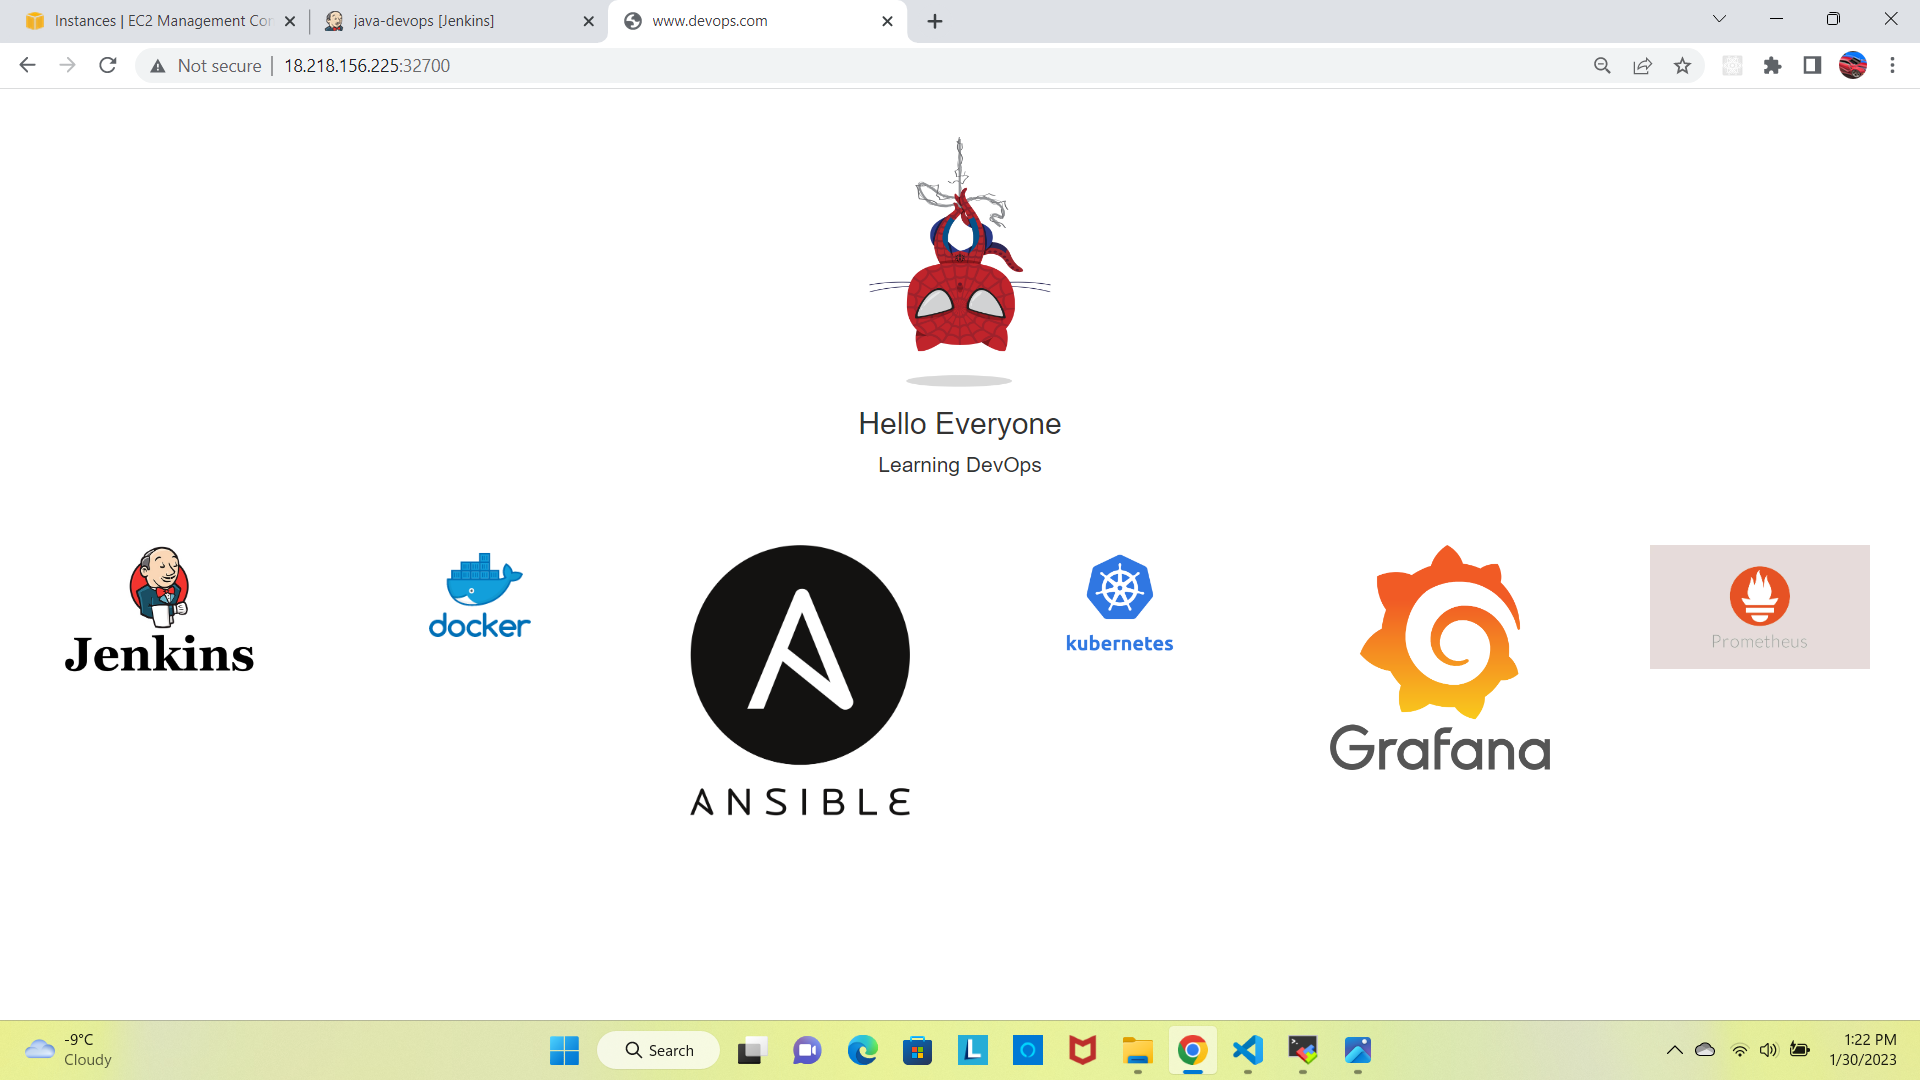This screenshot has width=1920, height=1080.
Task: Open File Explorer from taskbar
Action: (1137, 1050)
